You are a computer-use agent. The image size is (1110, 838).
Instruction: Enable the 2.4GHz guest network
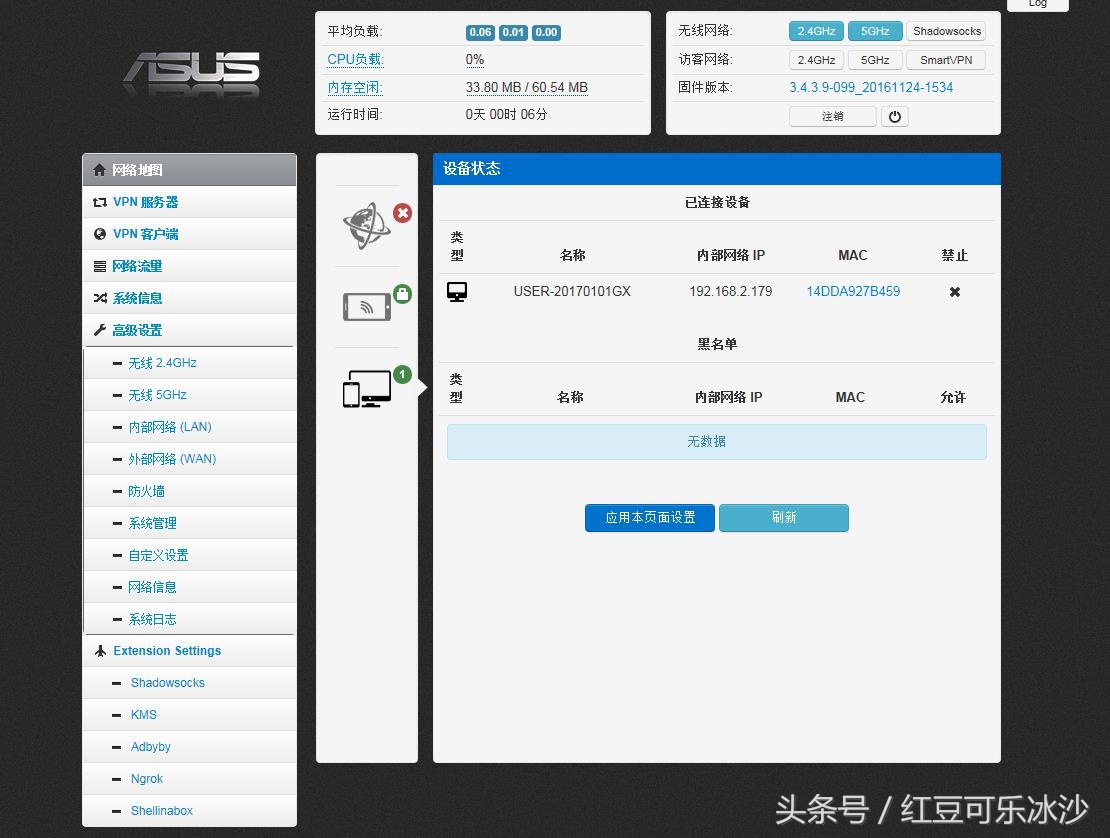click(815, 59)
